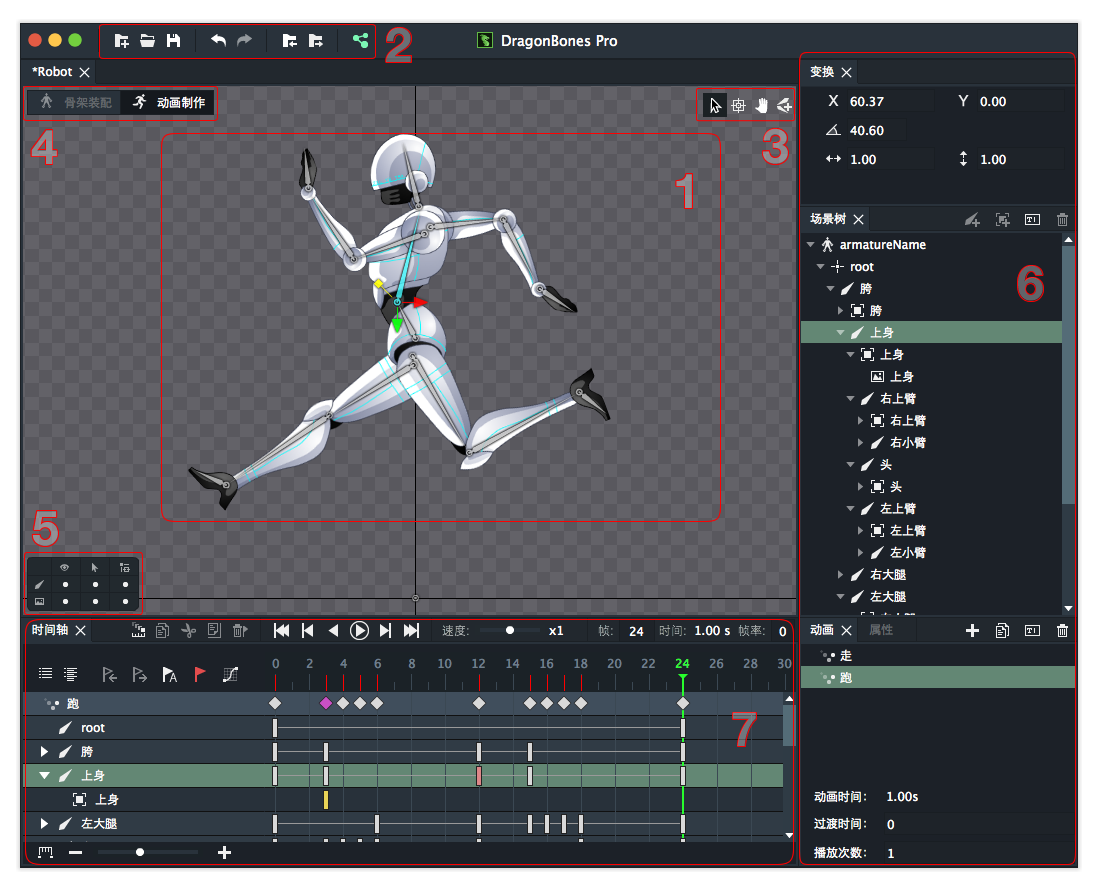This screenshot has height=890, width=1098.
Task: Click the Copy frame icon in timeline
Action: pos(162,631)
